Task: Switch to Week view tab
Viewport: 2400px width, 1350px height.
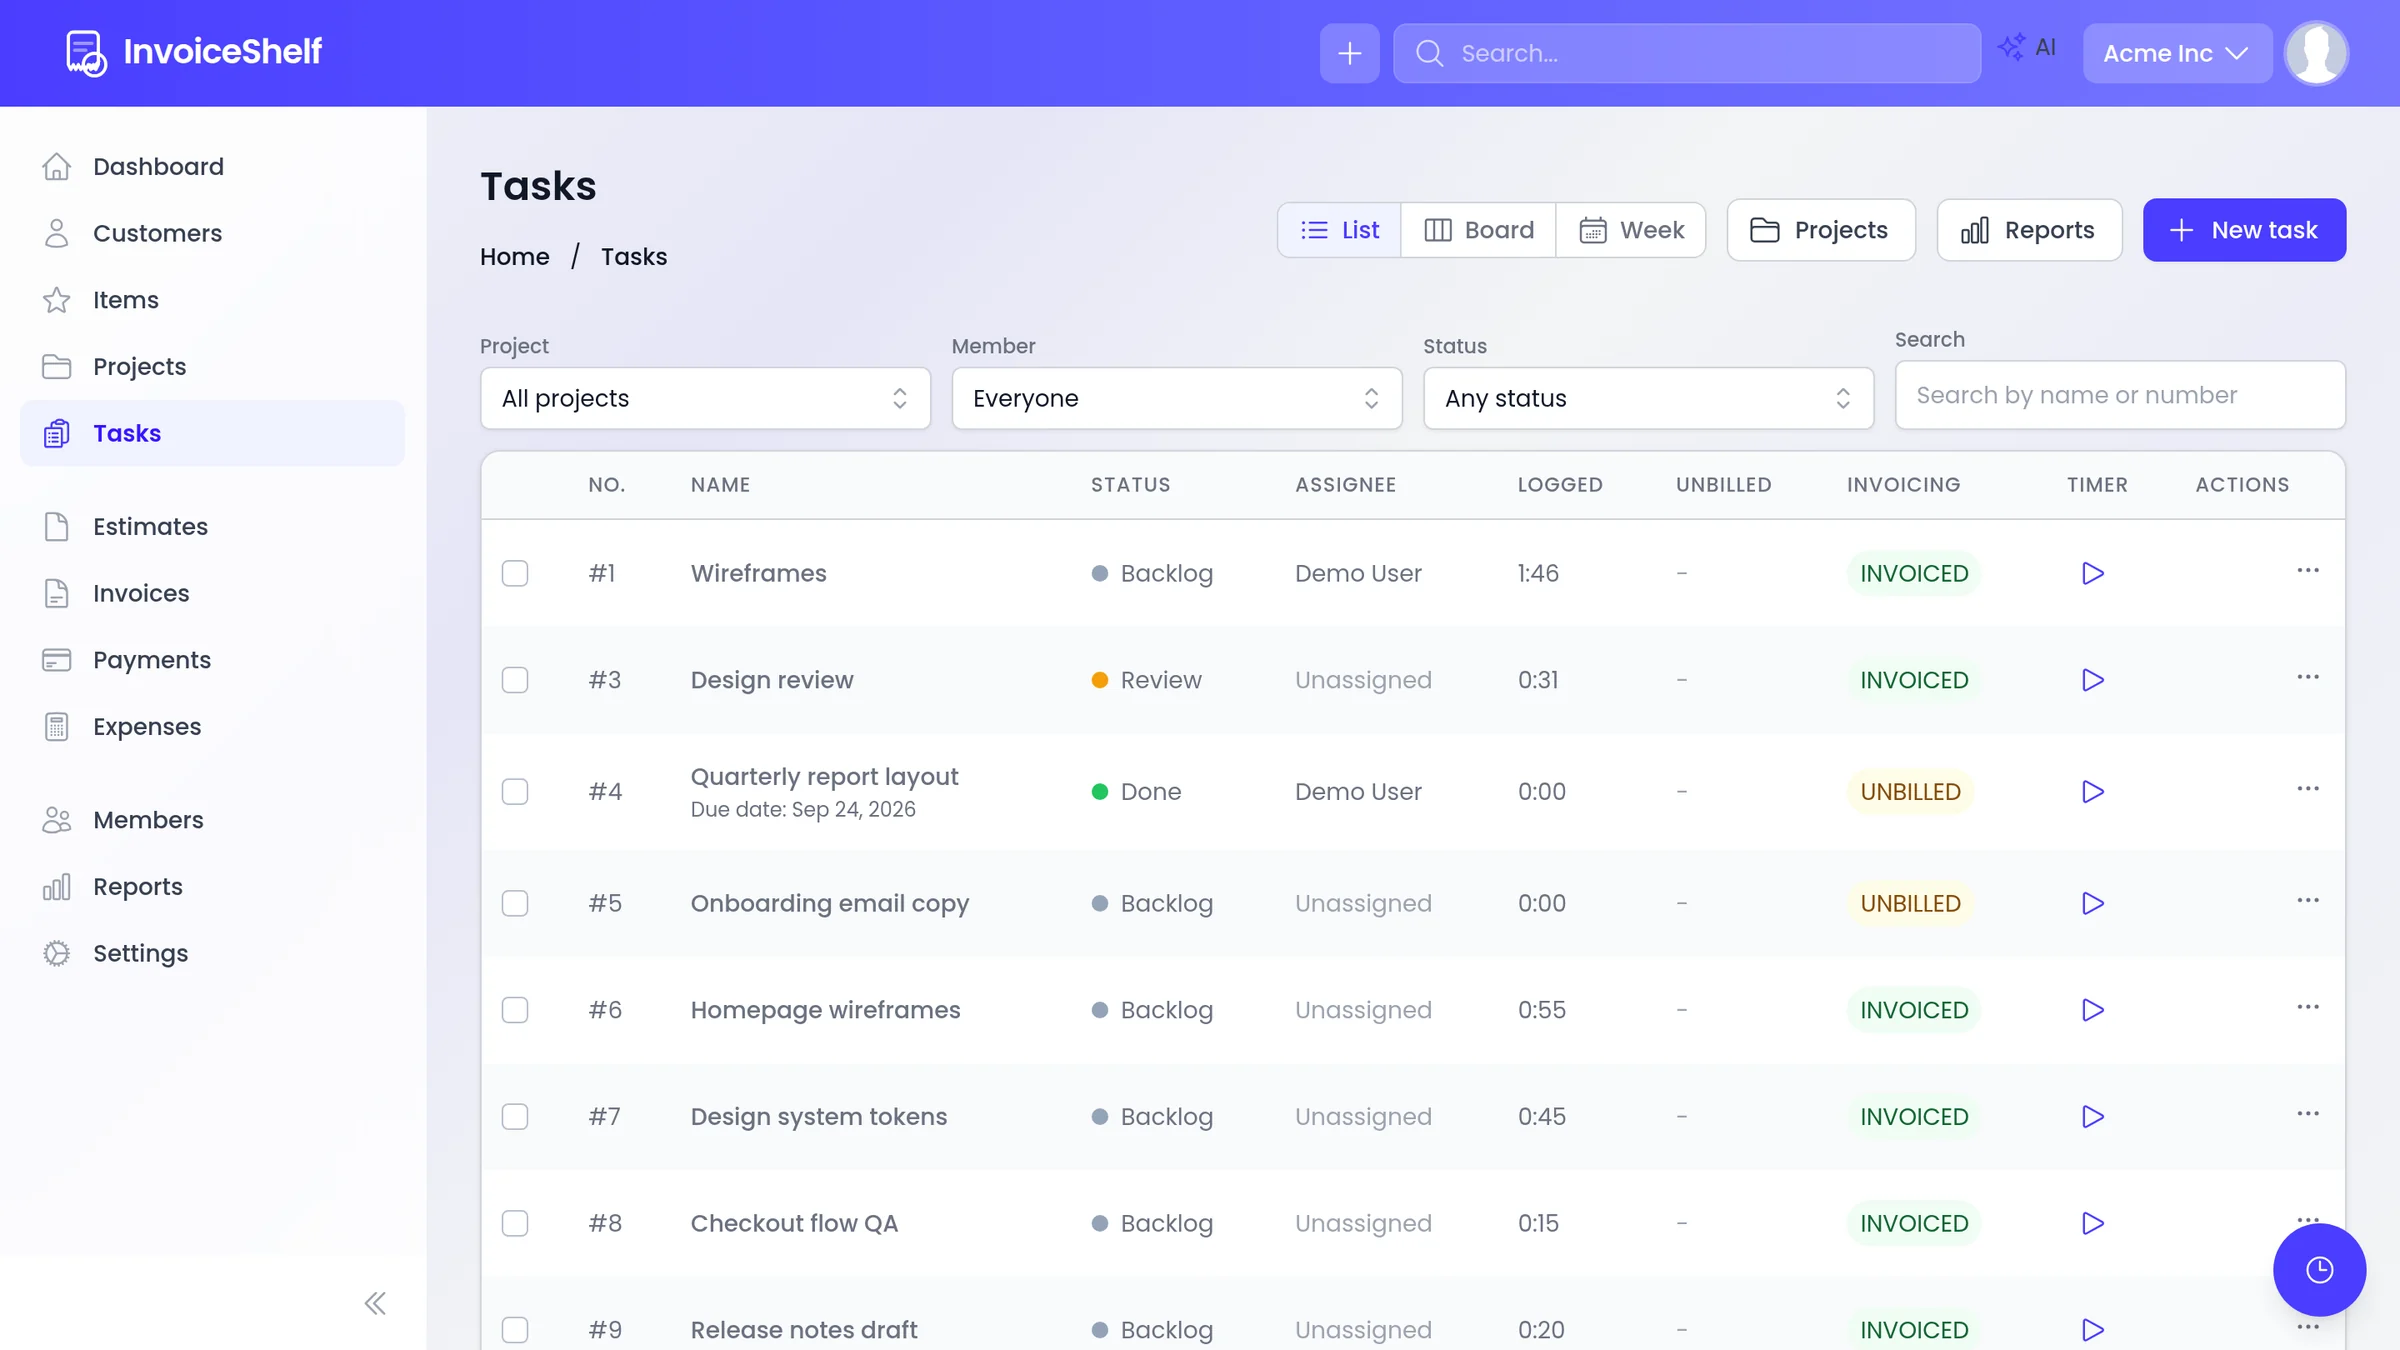Action: [x=1631, y=230]
